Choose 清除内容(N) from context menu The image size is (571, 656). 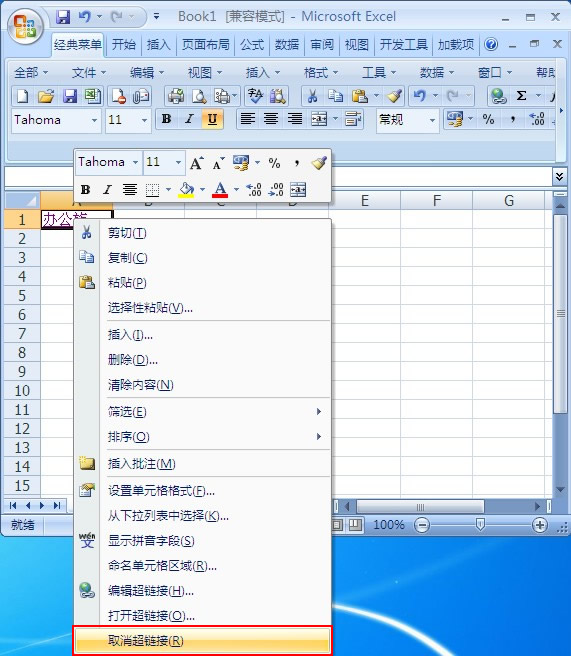202,384
